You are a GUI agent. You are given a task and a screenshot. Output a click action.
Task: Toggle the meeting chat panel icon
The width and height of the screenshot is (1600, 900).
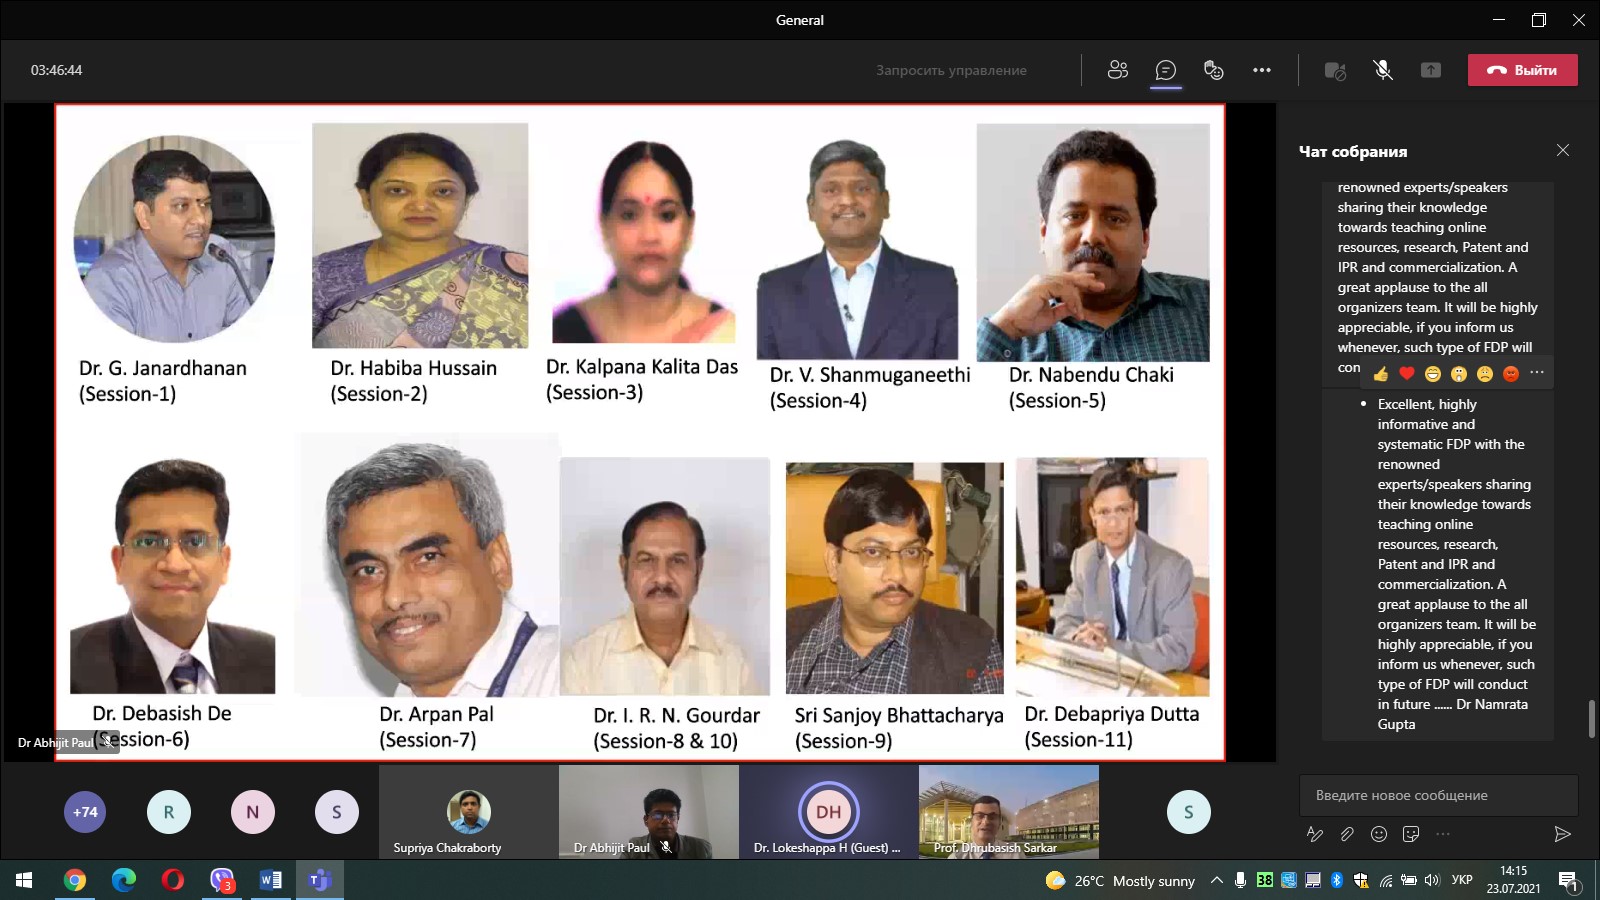point(1165,70)
